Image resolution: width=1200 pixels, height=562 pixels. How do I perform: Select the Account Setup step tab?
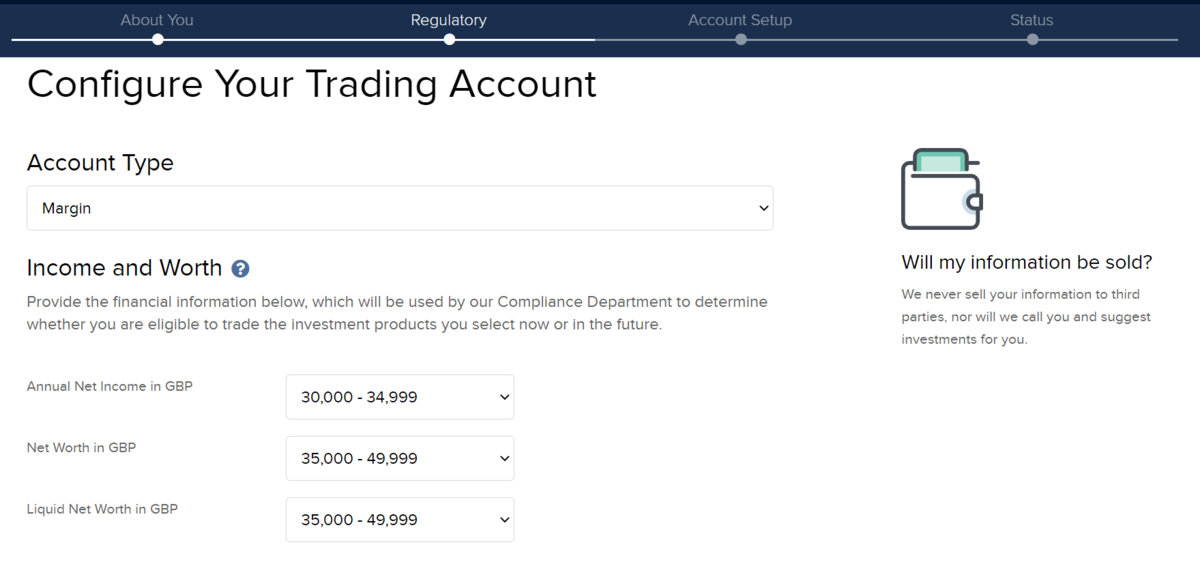pyautogui.click(x=740, y=20)
